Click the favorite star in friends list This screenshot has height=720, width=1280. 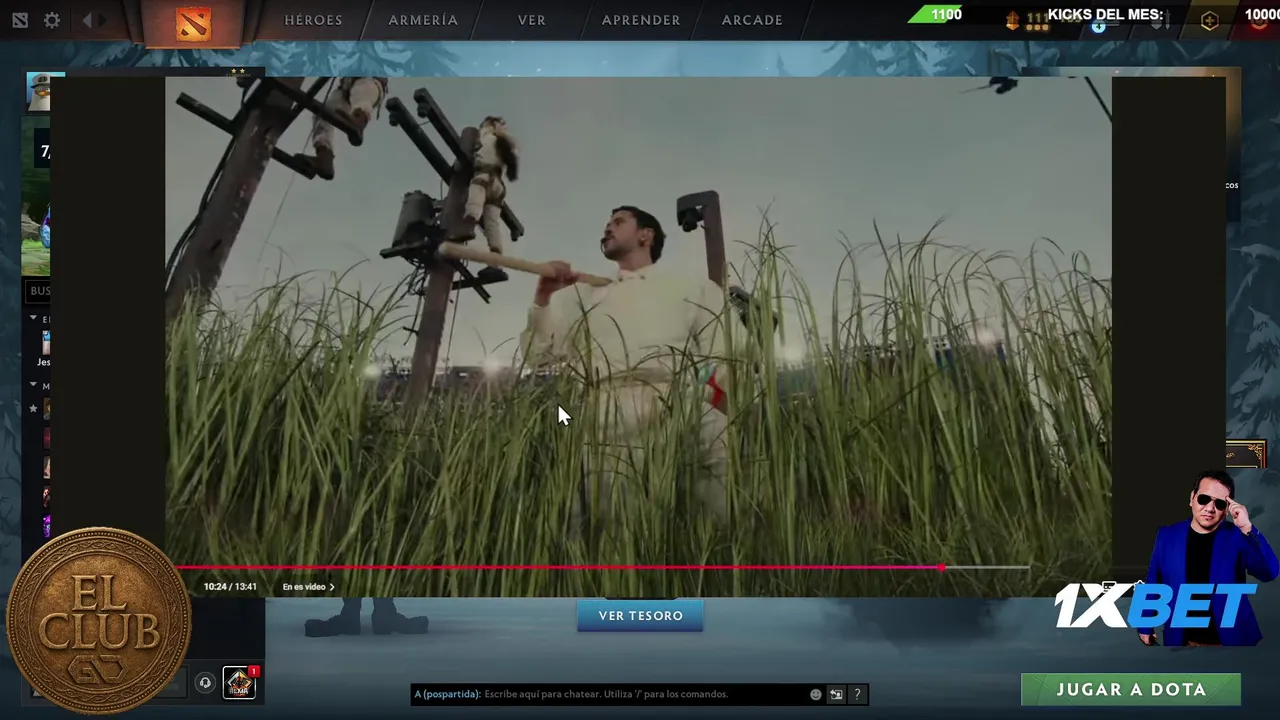click(33, 408)
